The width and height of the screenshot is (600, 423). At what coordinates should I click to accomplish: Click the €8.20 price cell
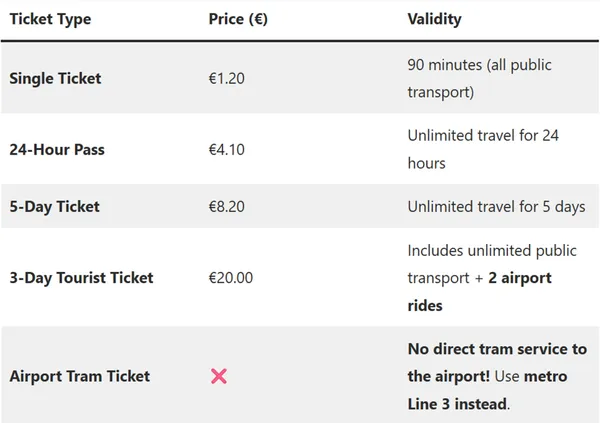coord(226,207)
